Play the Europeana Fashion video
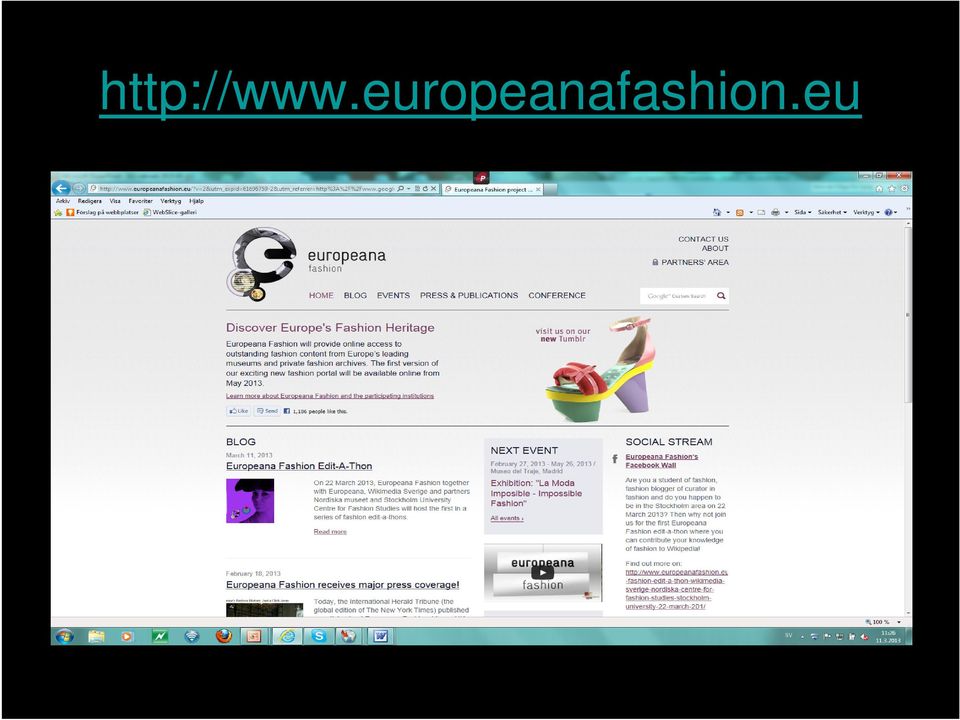Viewport: 960px width, 720px height. pyautogui.click(x=542, y=573)
